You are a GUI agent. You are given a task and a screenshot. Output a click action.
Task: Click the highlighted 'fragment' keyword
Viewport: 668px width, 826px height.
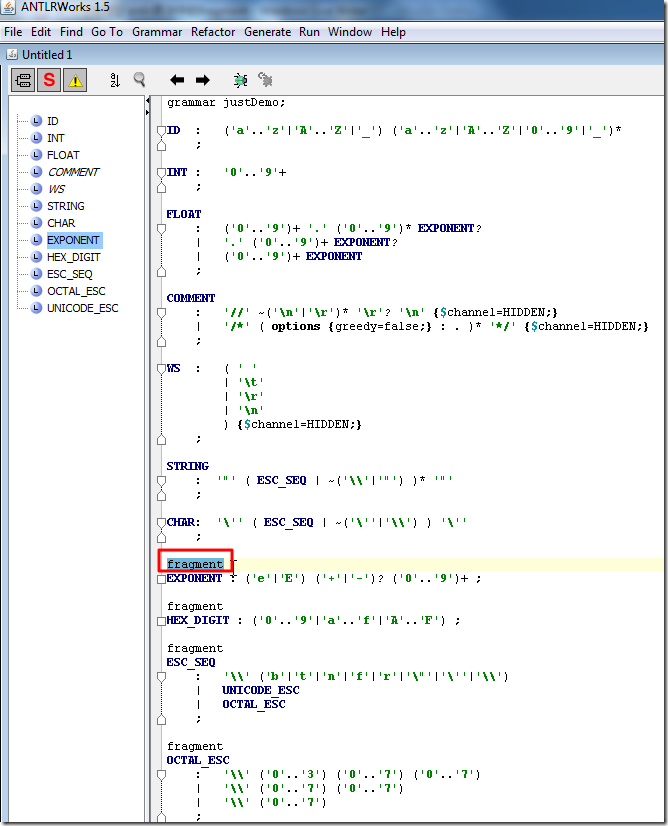(x=195, y=564)
